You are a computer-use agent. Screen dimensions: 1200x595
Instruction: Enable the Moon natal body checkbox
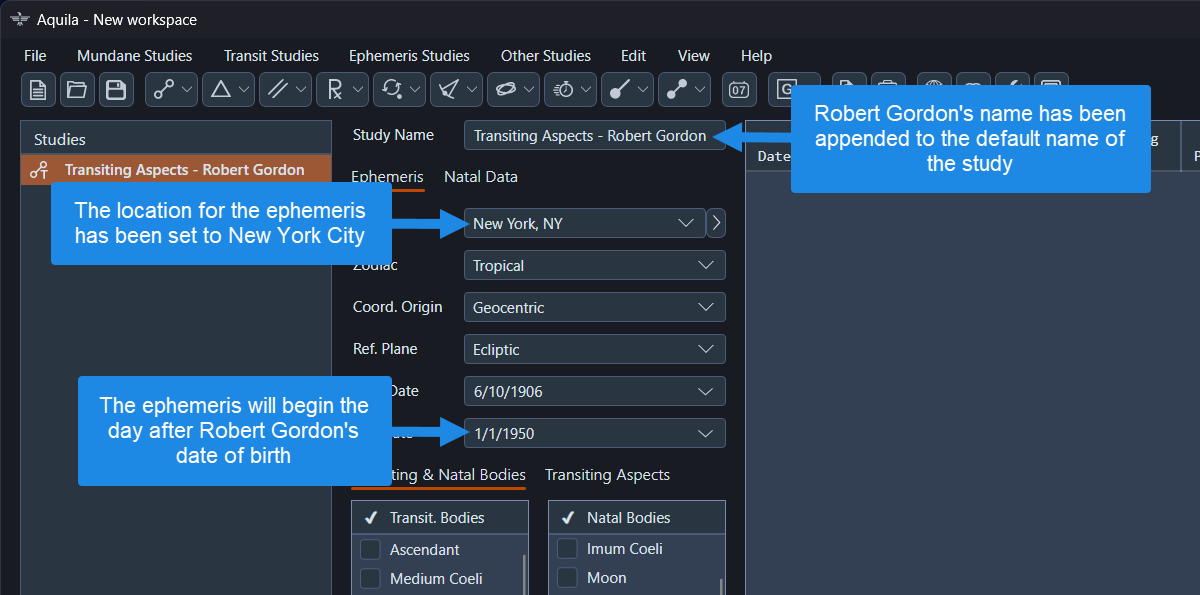(x=567, y=578)
